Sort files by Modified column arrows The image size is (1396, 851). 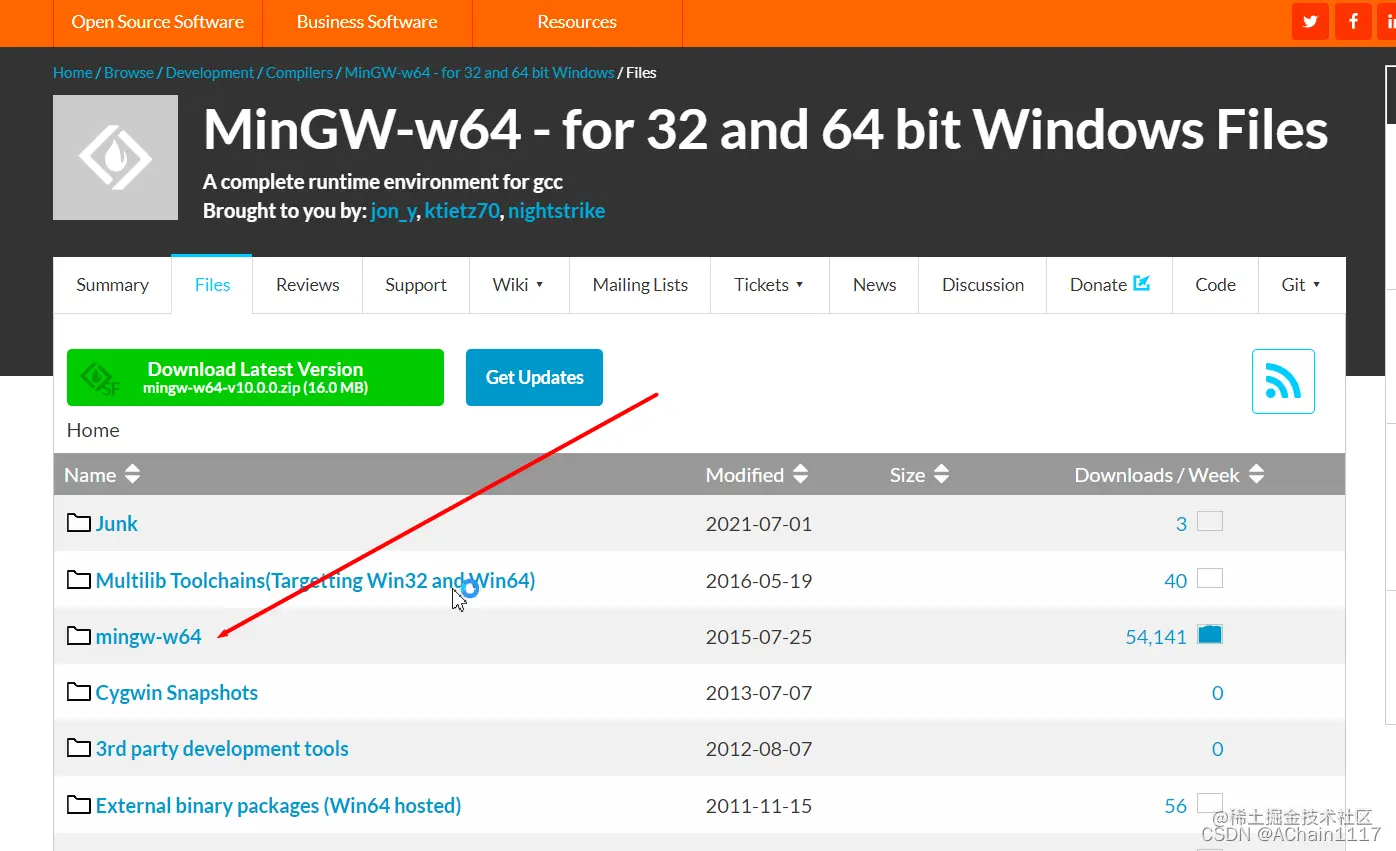click(x=800, y=475)
